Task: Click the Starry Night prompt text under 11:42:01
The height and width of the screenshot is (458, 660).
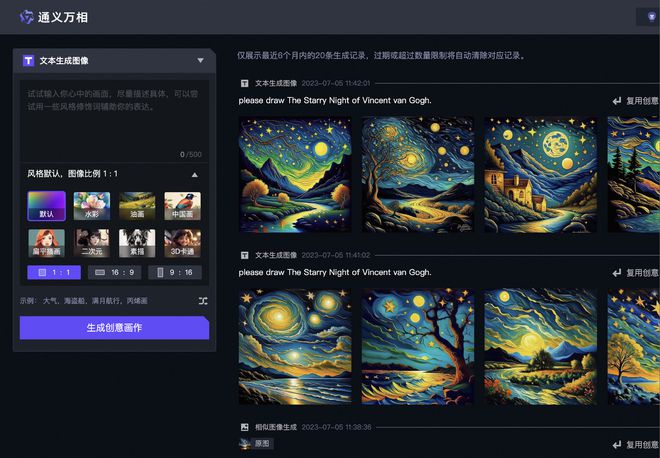Action: point(335,101)
